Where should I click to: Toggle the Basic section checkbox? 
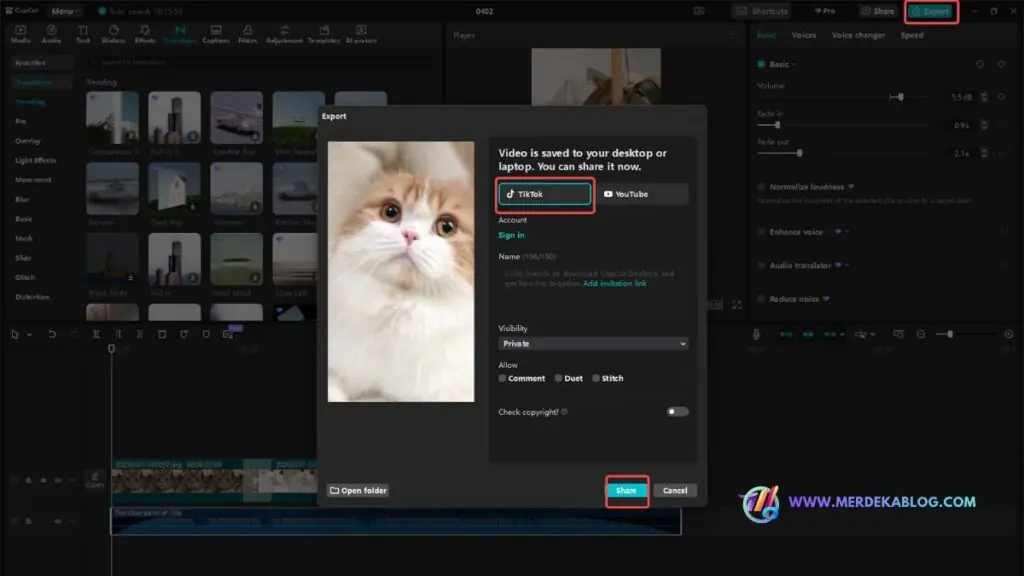[761, 64]
